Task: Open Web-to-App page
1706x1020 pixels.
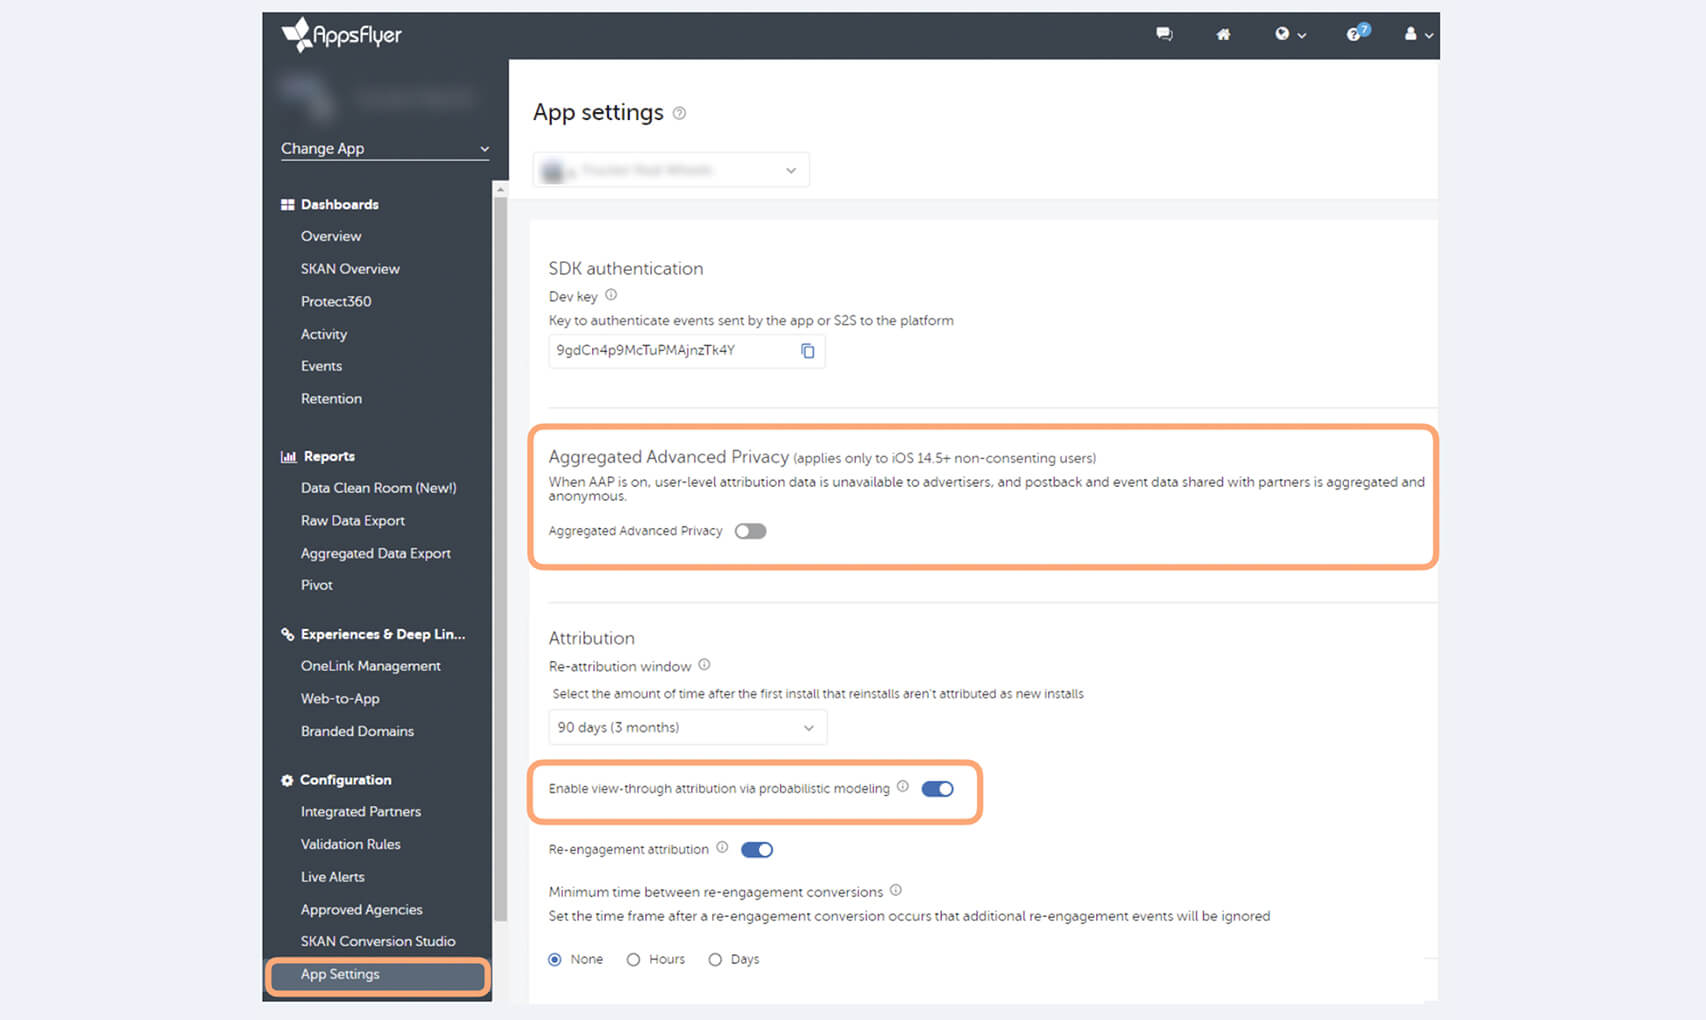Action: [340, 698]
